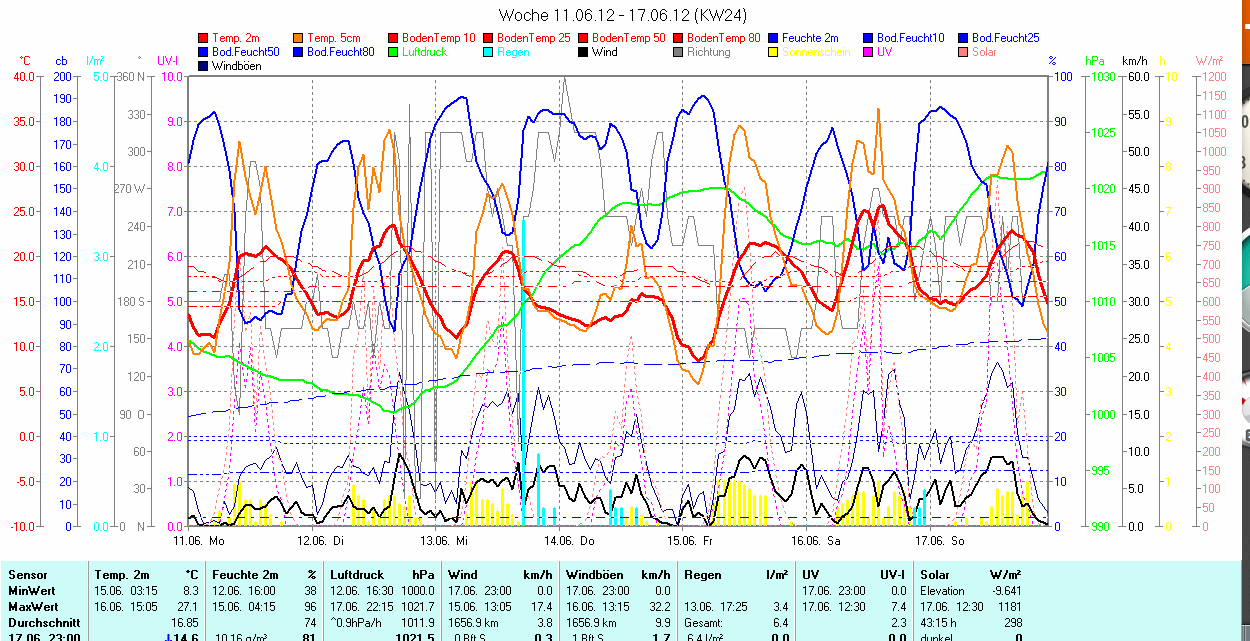Click the dark Windböen legend square
Viewport: 1250px width, 641px height.
204,66
